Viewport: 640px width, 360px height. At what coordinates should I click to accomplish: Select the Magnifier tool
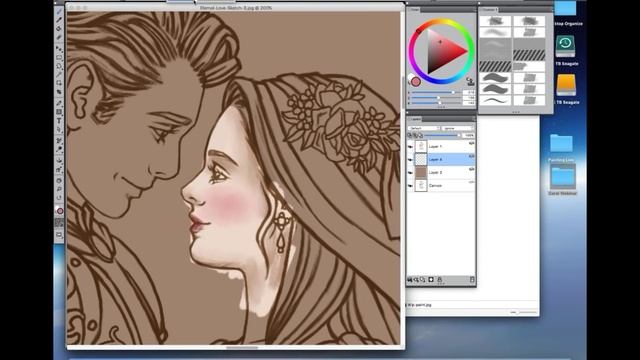click(59, 189)
